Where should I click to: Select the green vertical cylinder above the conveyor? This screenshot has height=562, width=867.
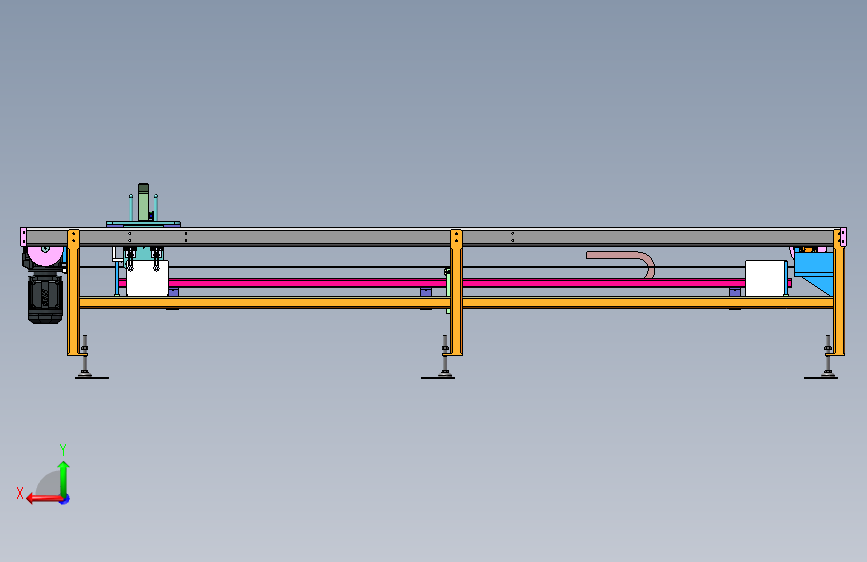pyautogui.click(x=143, y=202)
